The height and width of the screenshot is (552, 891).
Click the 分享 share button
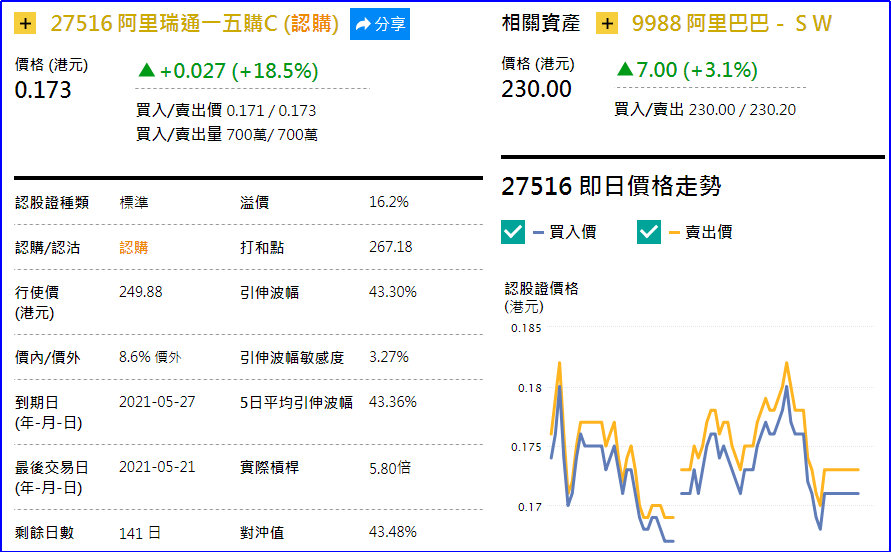pyautogui.click(x=380, y=24)
